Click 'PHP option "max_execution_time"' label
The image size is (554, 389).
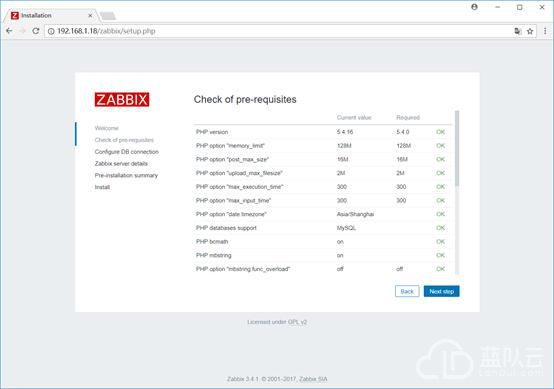click(240, 187)
